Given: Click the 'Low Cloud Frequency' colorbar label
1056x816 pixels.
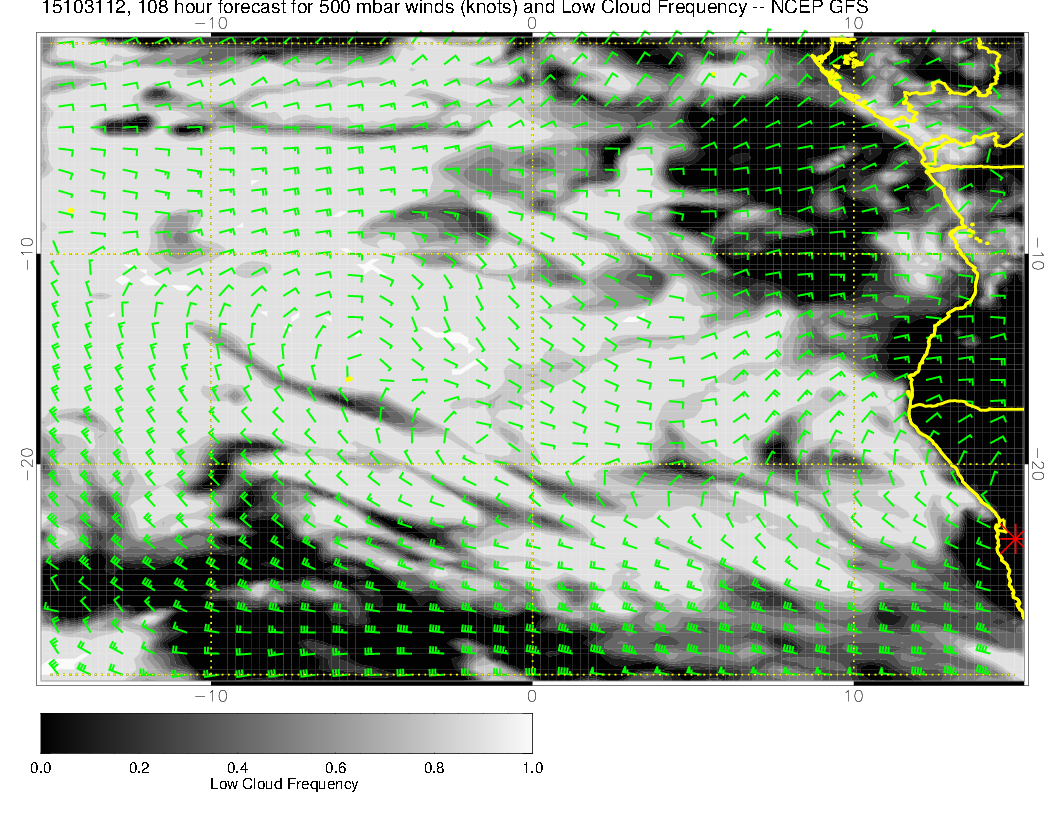Looking at the screenshot, I should coord(284,784).
